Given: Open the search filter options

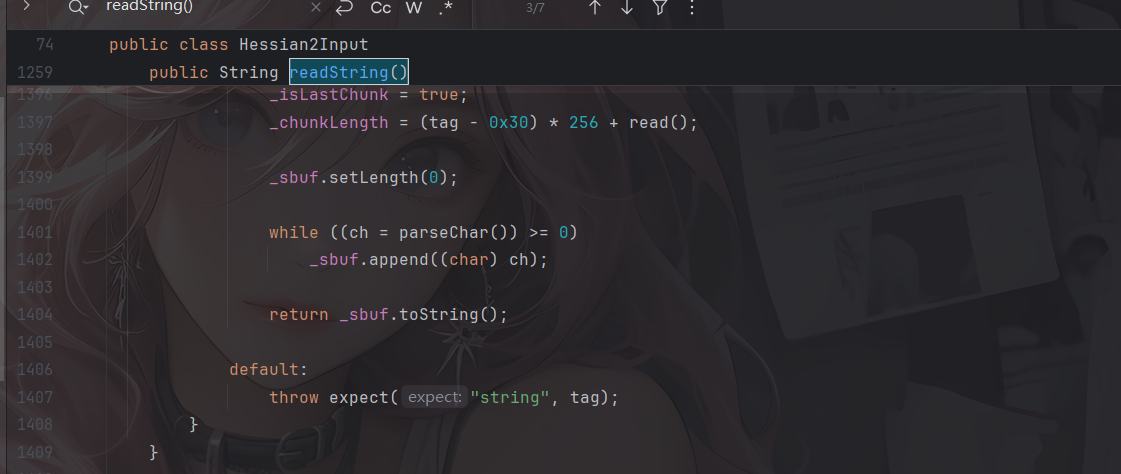Looking at the screenshot, I should (x=660, y=7).
